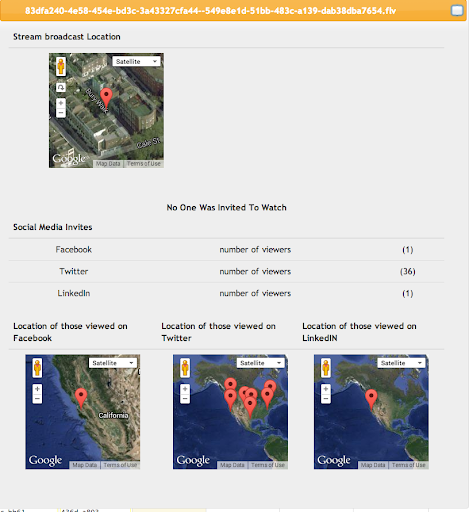Open Terms of Use on broadcast map
Screen dimensions: 469x512
click(144, 164)
